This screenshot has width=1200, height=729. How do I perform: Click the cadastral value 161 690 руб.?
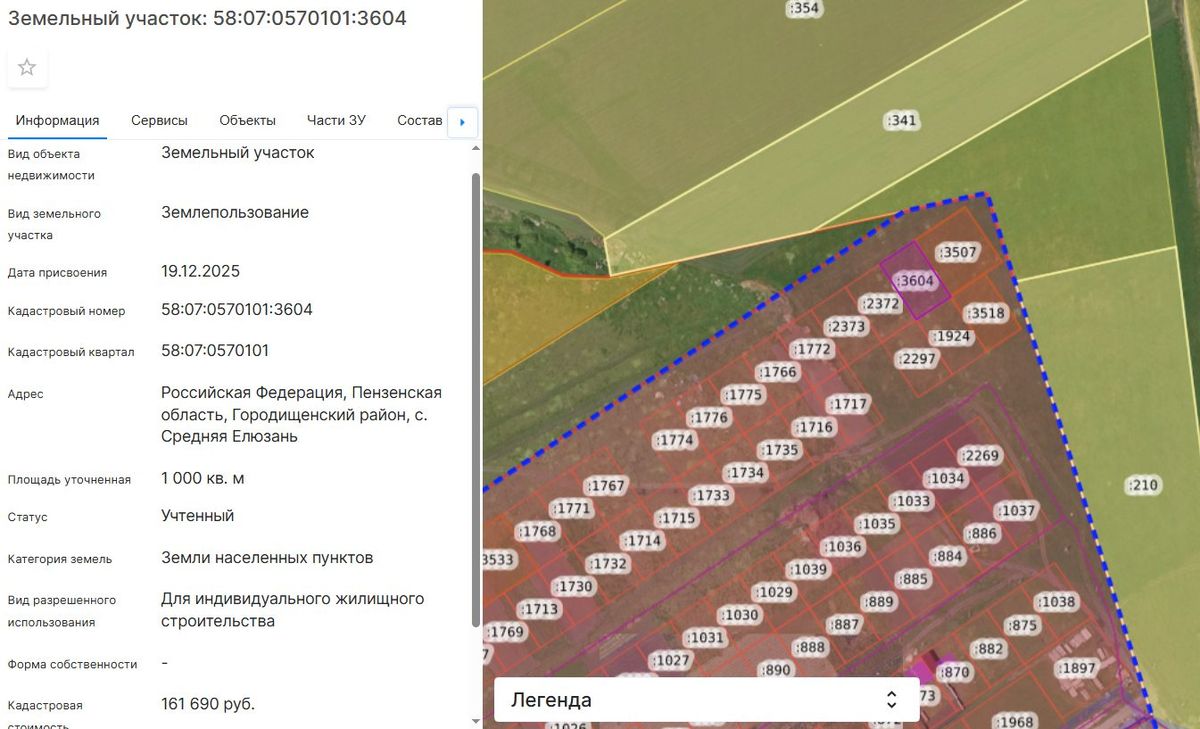tap(208, 705)
